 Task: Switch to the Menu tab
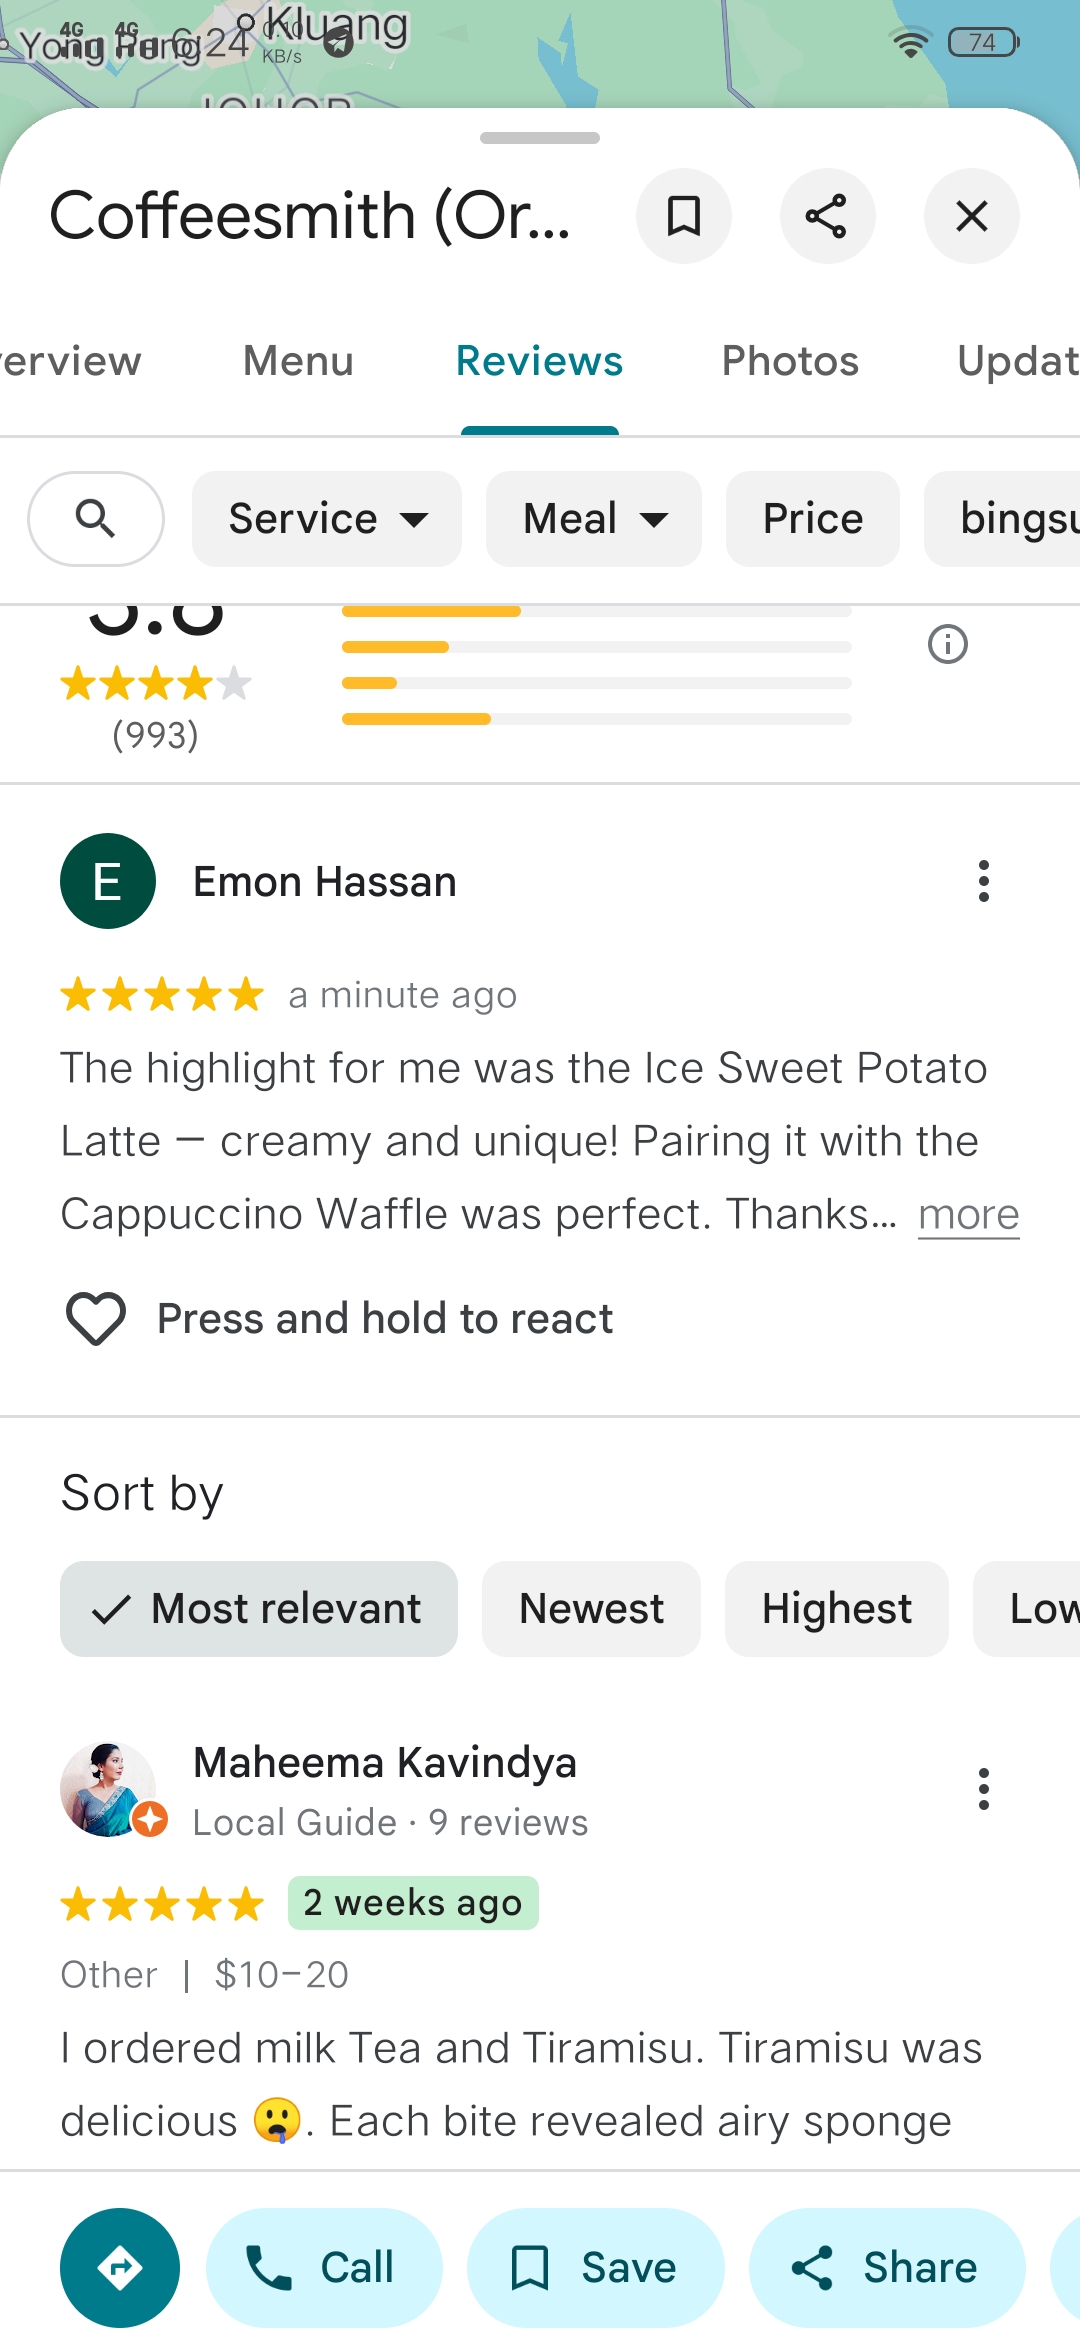coord(298,361)
